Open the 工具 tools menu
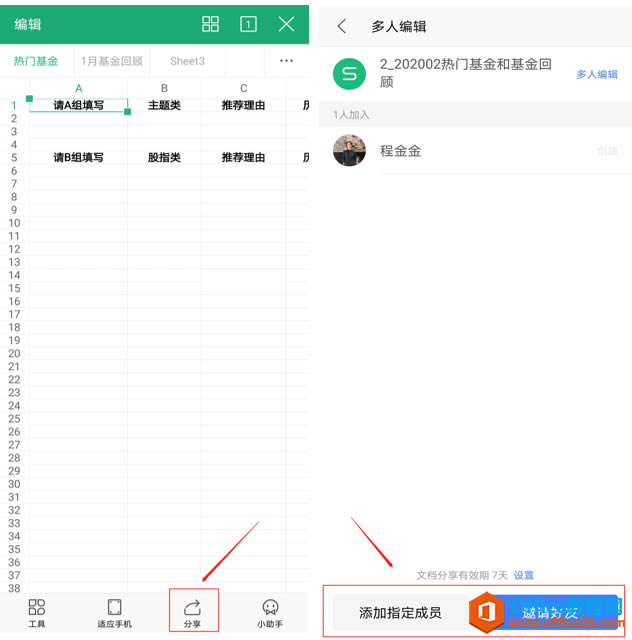The width and height of the screenshot is (632, 640). pos(37,612)
